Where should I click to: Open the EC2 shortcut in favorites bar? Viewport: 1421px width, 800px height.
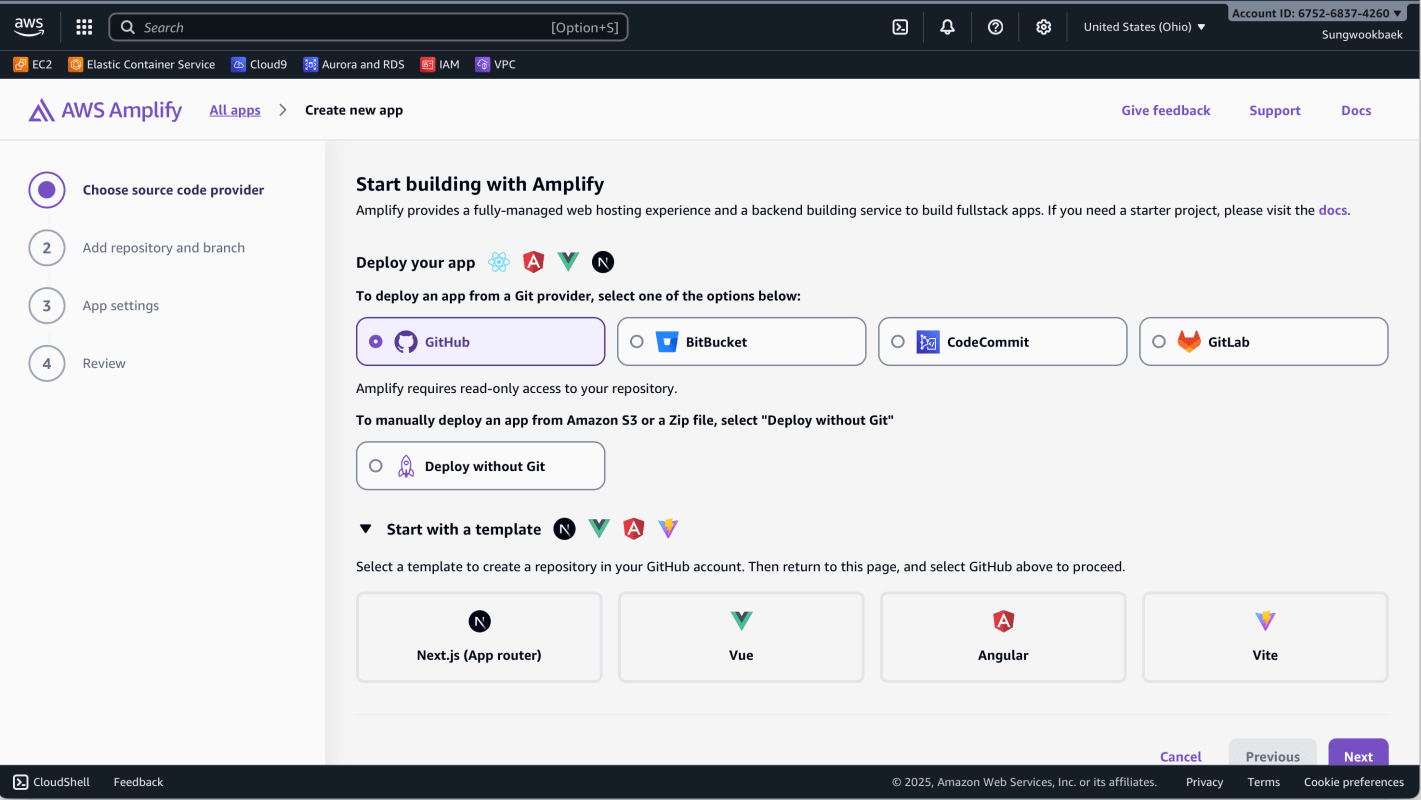point(33,64)
